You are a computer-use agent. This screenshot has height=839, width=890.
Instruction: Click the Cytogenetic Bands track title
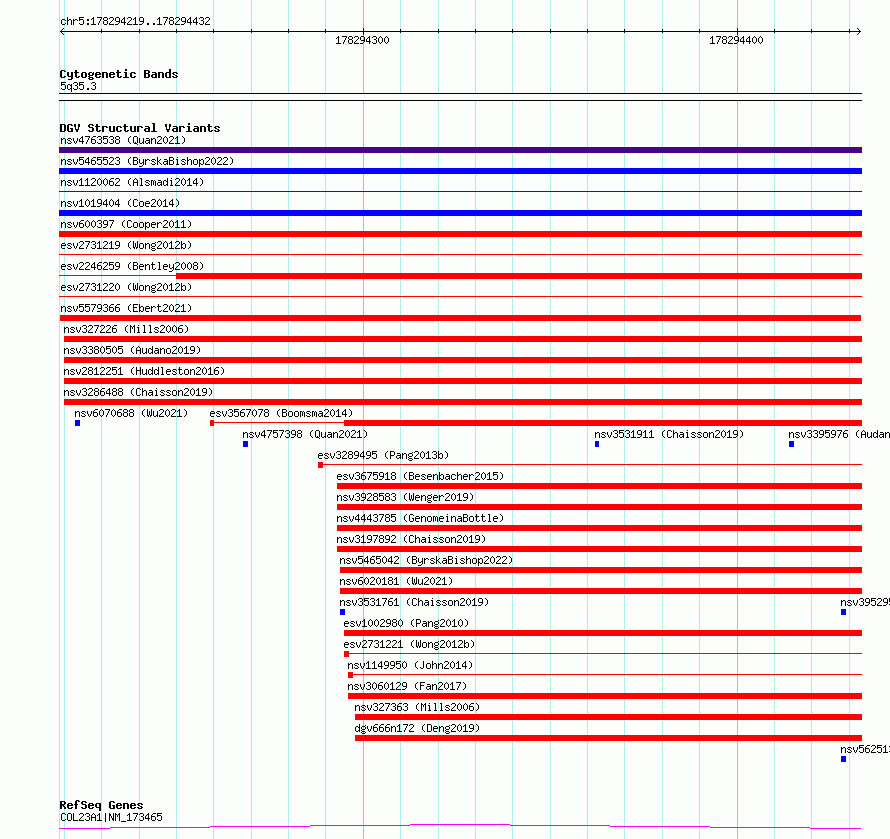119,74
